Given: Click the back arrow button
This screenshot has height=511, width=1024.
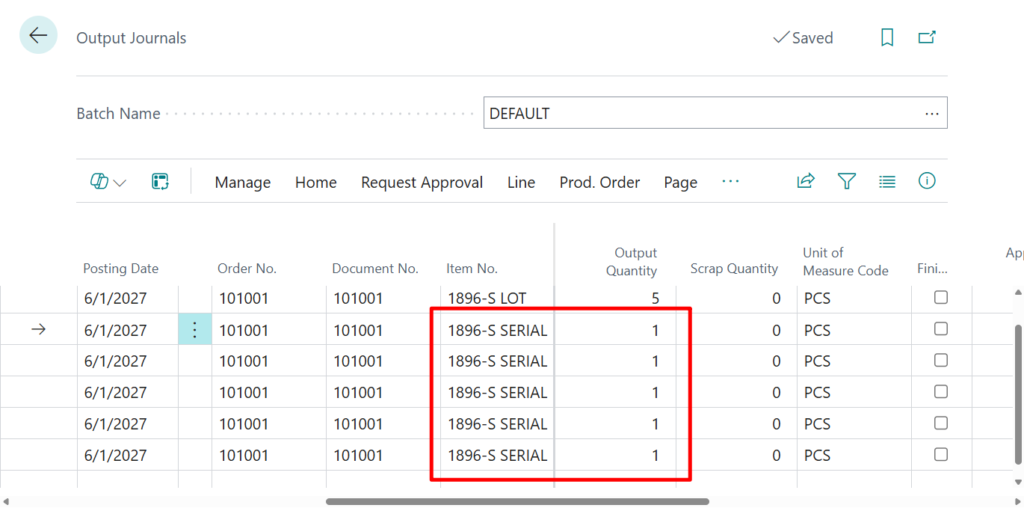Looking at the screenshot, I should 38,36.
